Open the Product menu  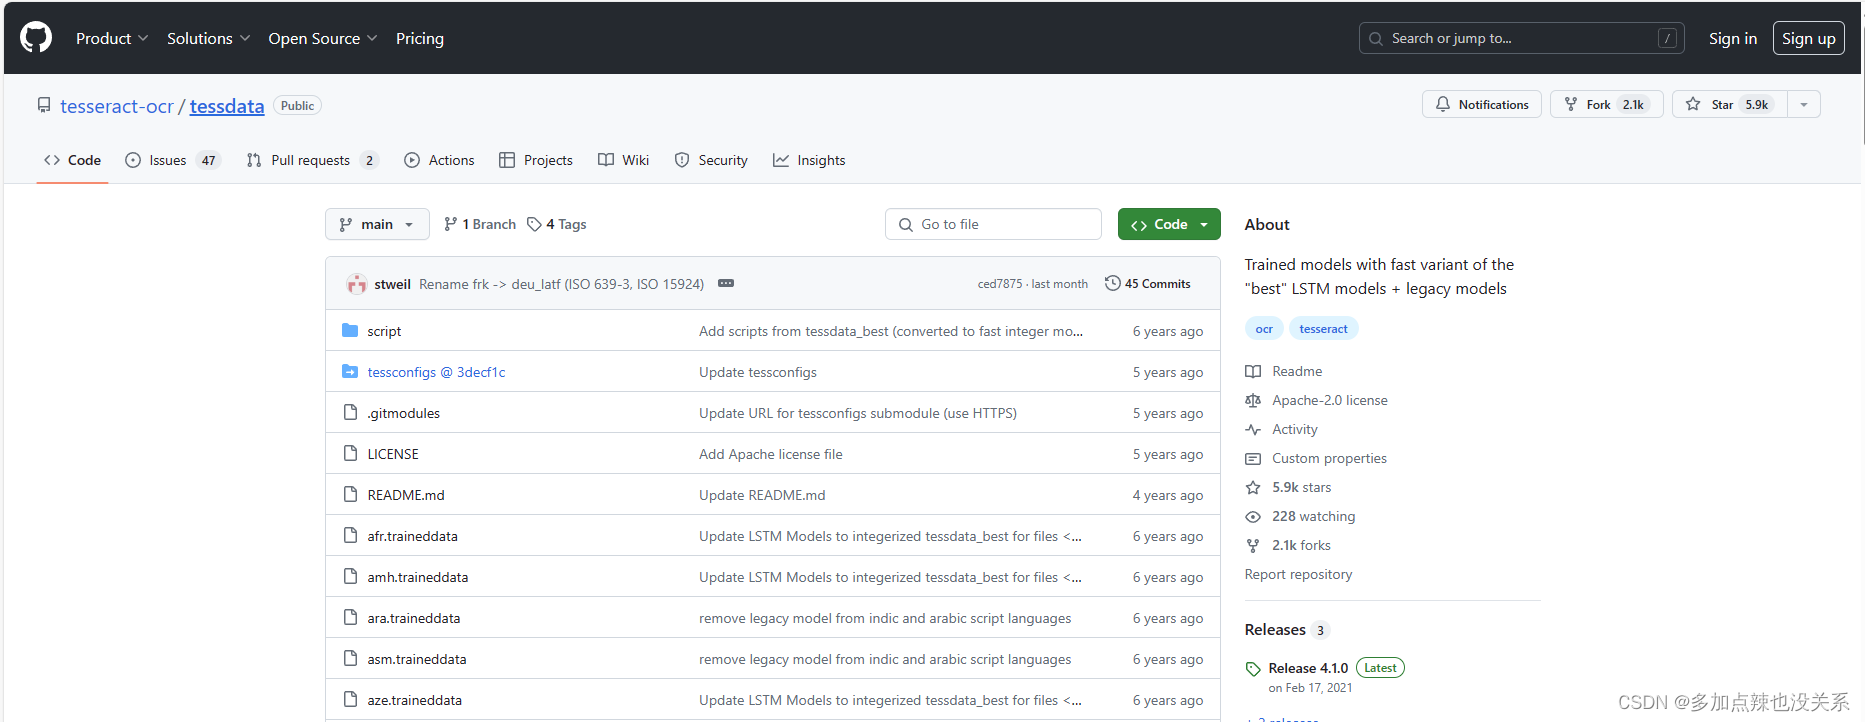112,38
